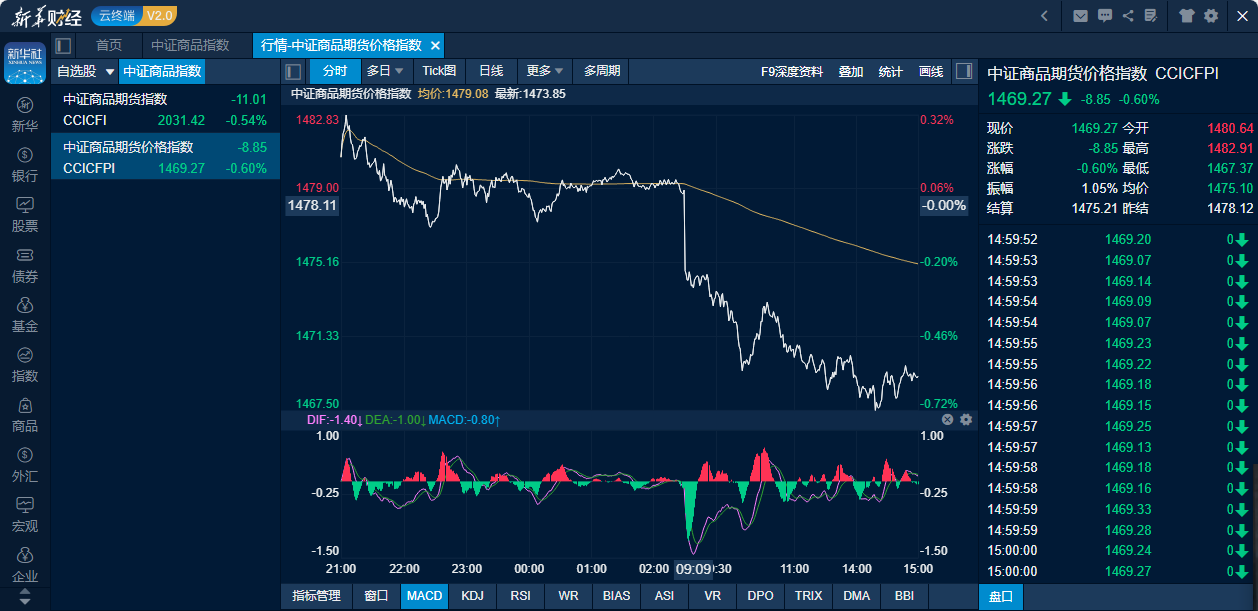This screenshot has width=1258, height=611.
Task: Click the 指标管理 button
Action: tap(316, 596)
